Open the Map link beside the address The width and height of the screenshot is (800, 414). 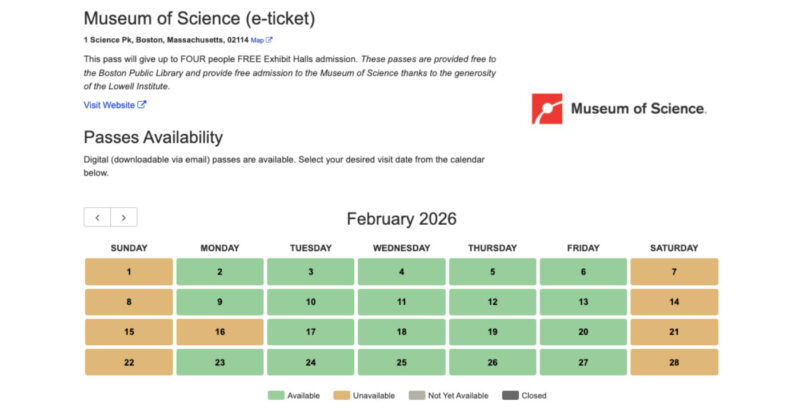(261, 40)
